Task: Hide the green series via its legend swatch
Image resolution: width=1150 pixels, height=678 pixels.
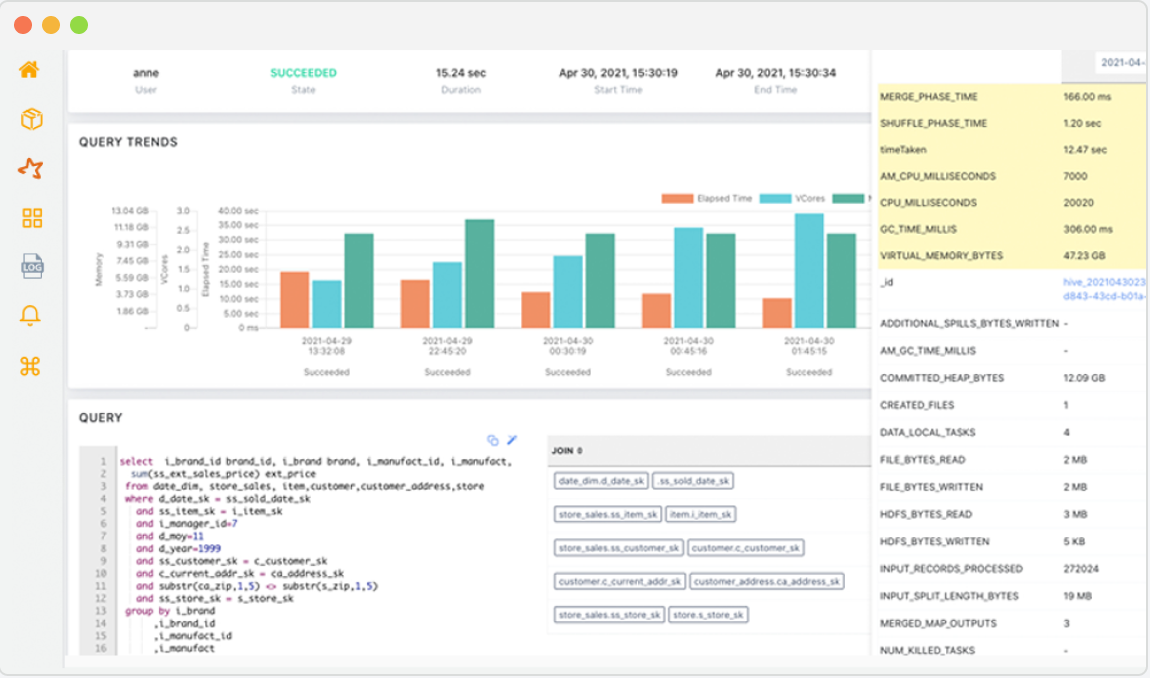Action: coord(849,198)
